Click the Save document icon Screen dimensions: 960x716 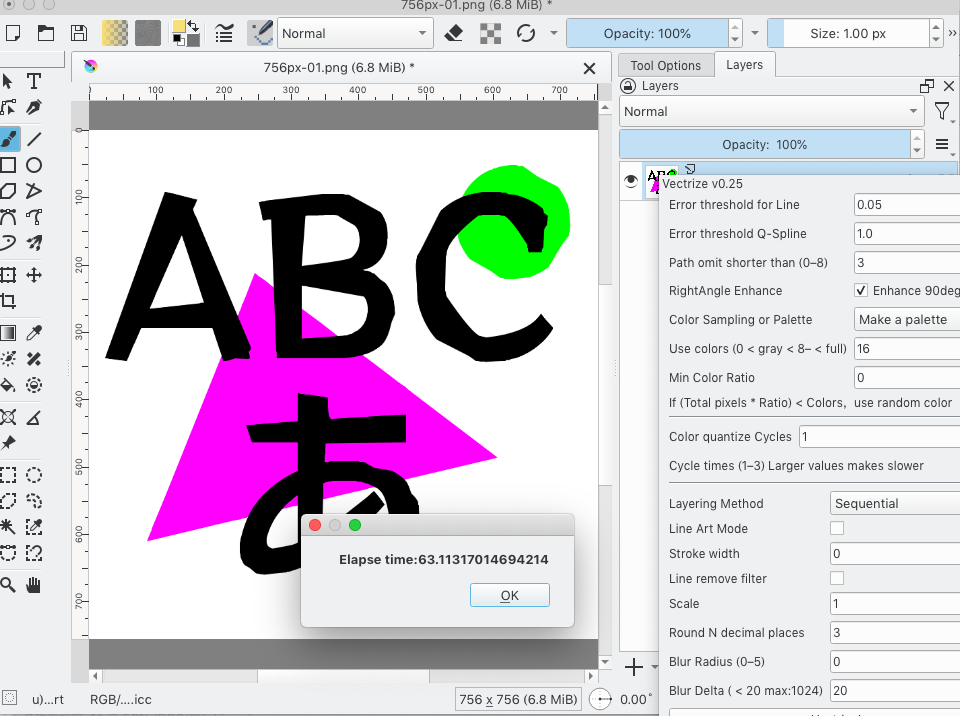click(x=78, y=33)
